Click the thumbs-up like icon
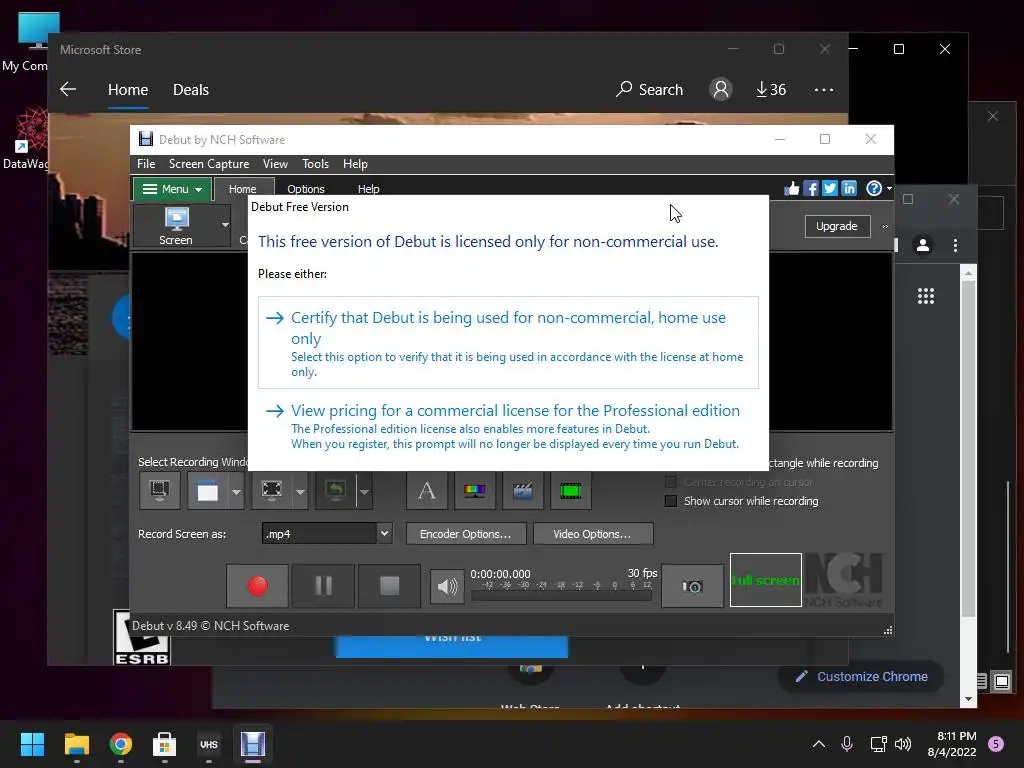Screen dimensions: 1024x768 [x=792, y=189]
